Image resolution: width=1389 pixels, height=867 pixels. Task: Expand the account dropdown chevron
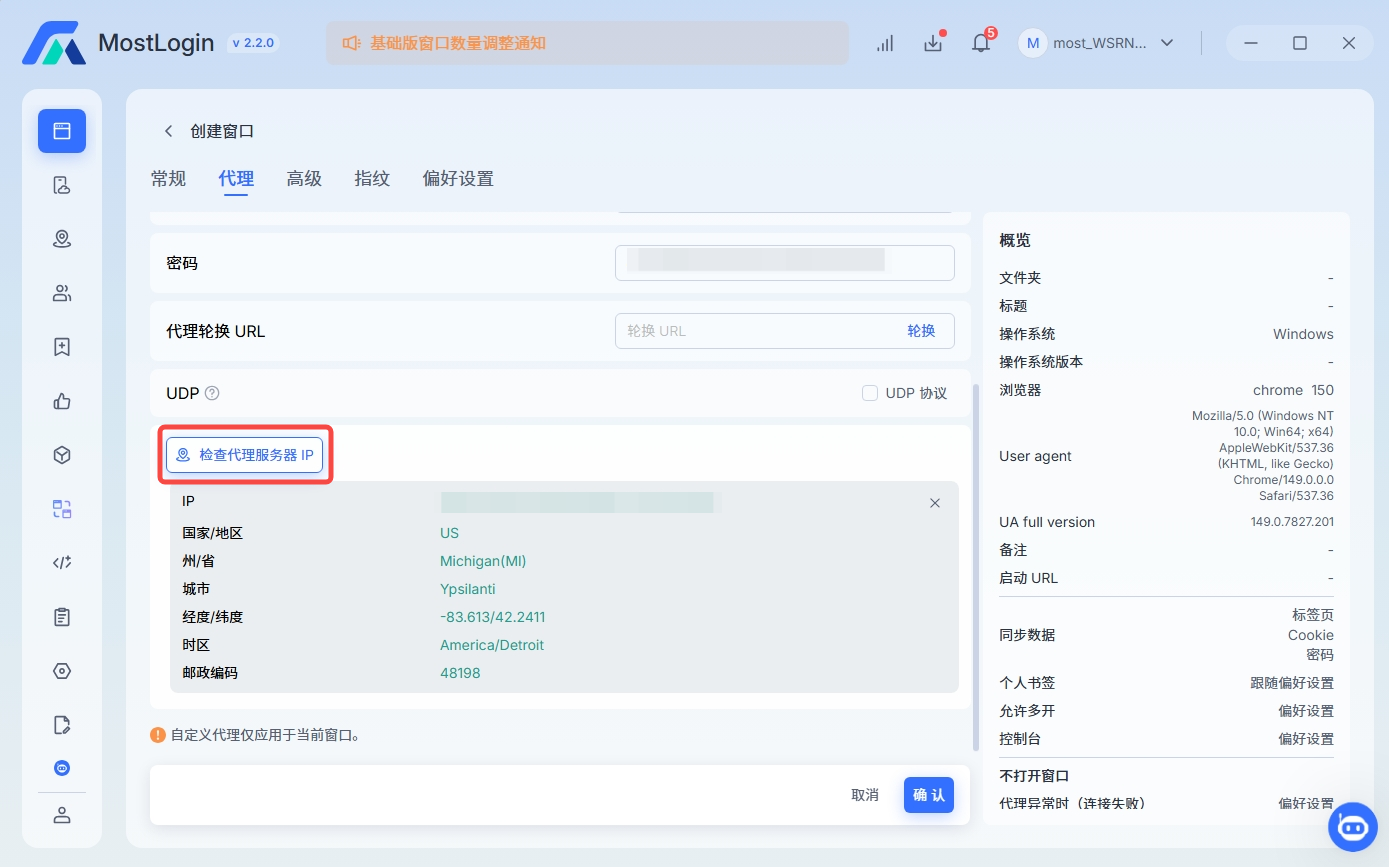tap(1166, 43)
